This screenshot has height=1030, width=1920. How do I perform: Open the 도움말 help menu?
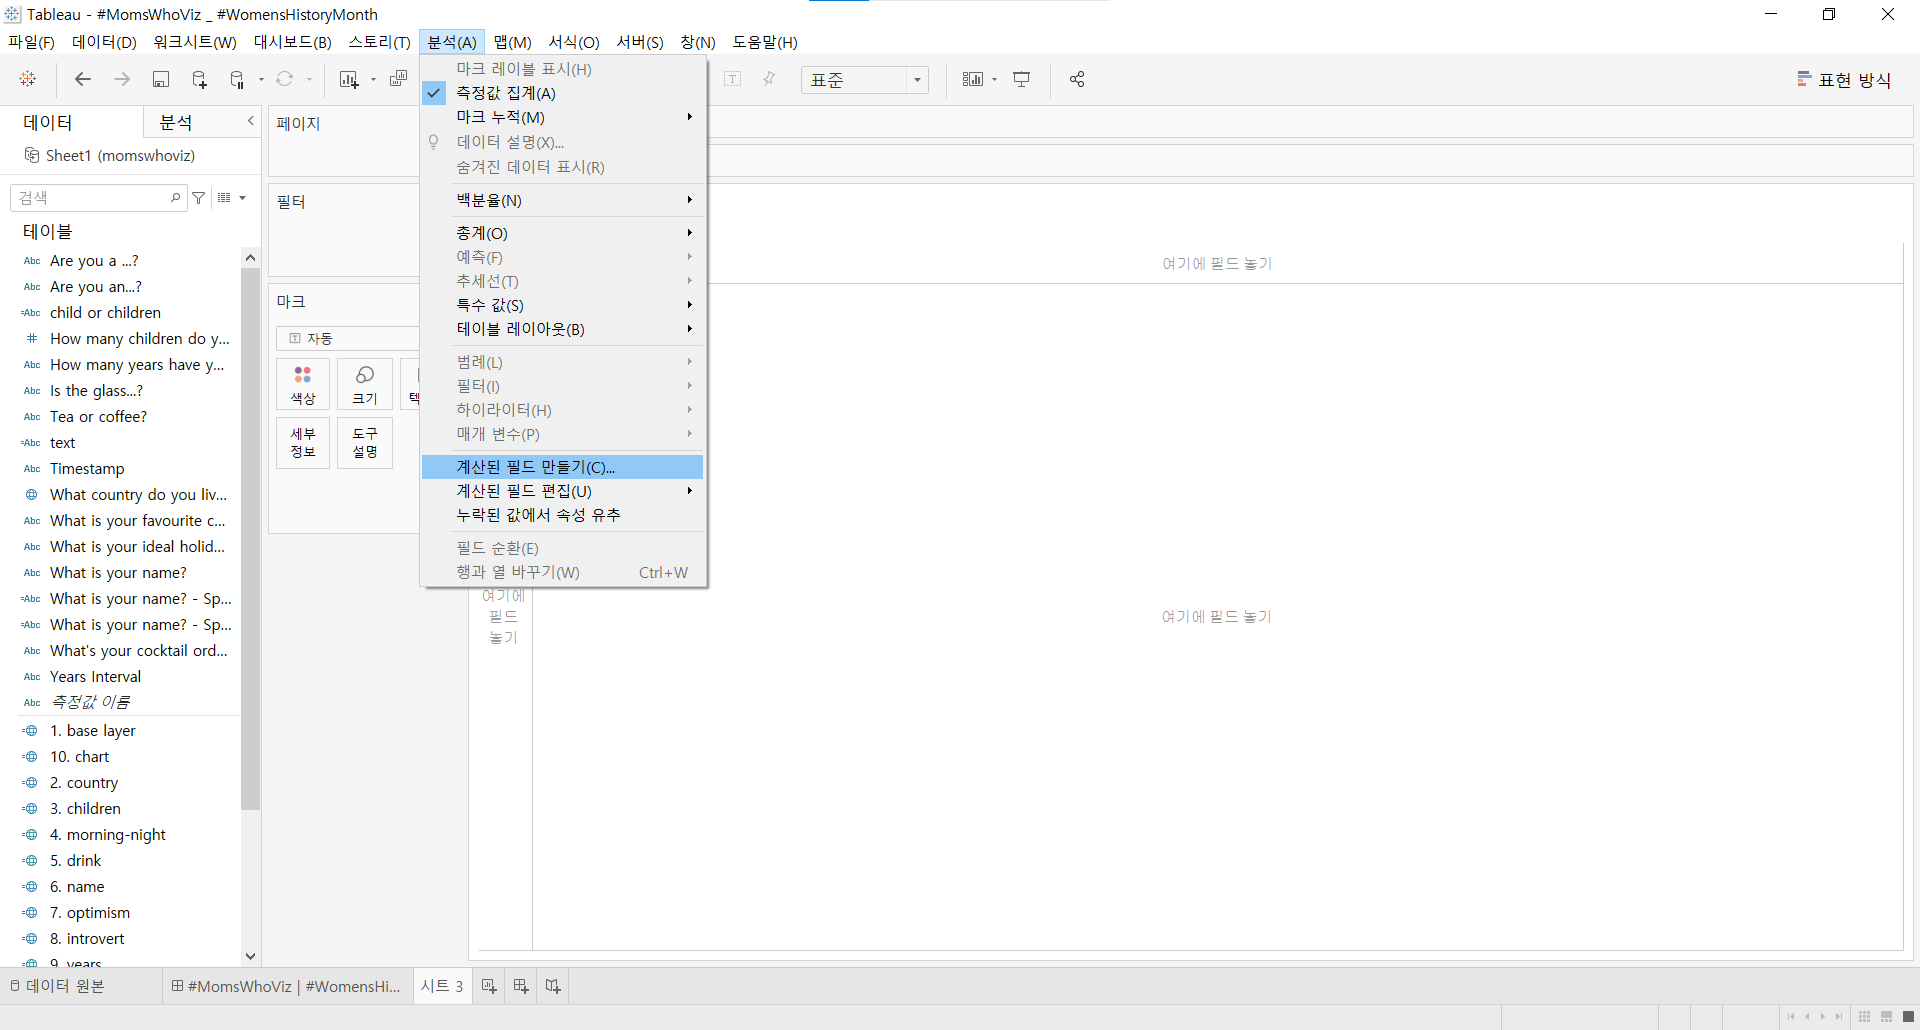(765, 42)
